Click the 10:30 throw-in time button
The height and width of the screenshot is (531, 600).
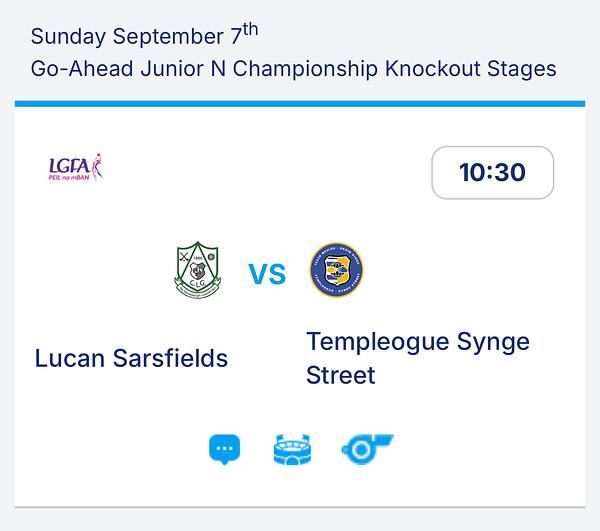tap(492, 173)
